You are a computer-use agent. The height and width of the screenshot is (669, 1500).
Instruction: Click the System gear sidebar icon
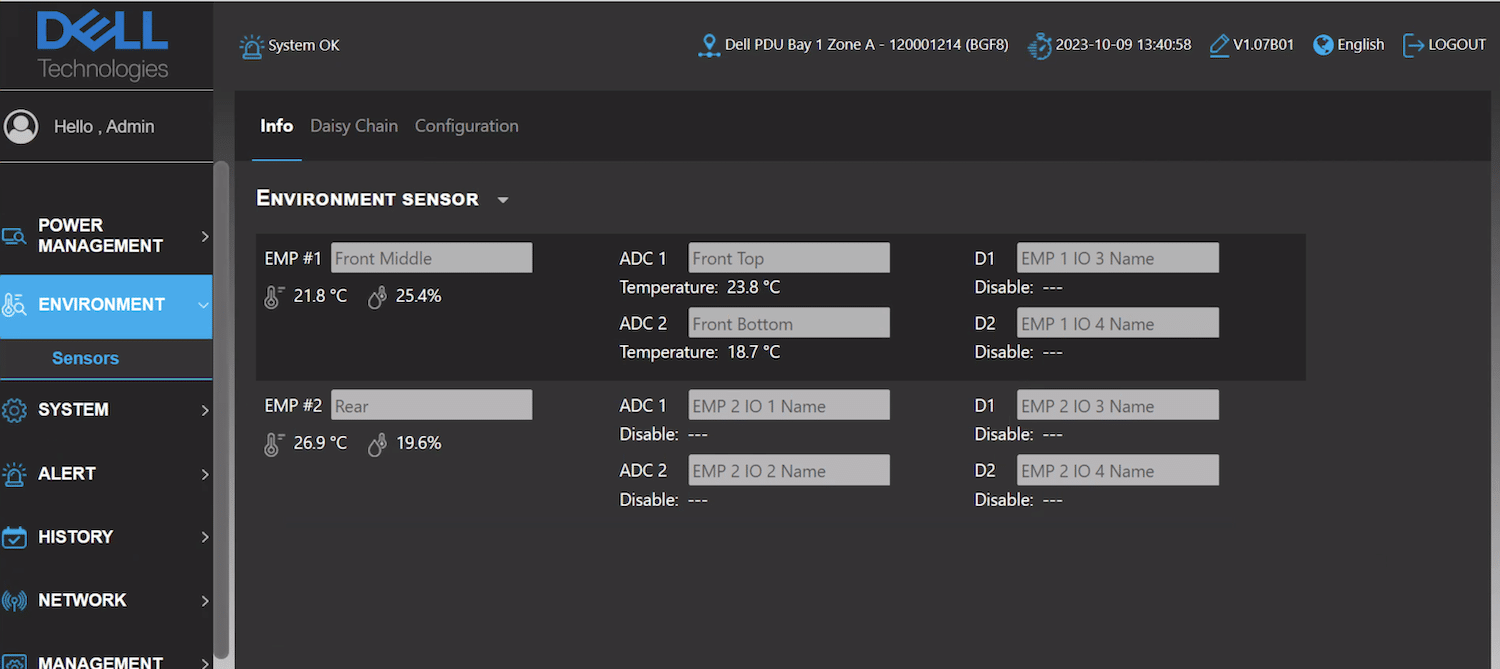(14, 410)
